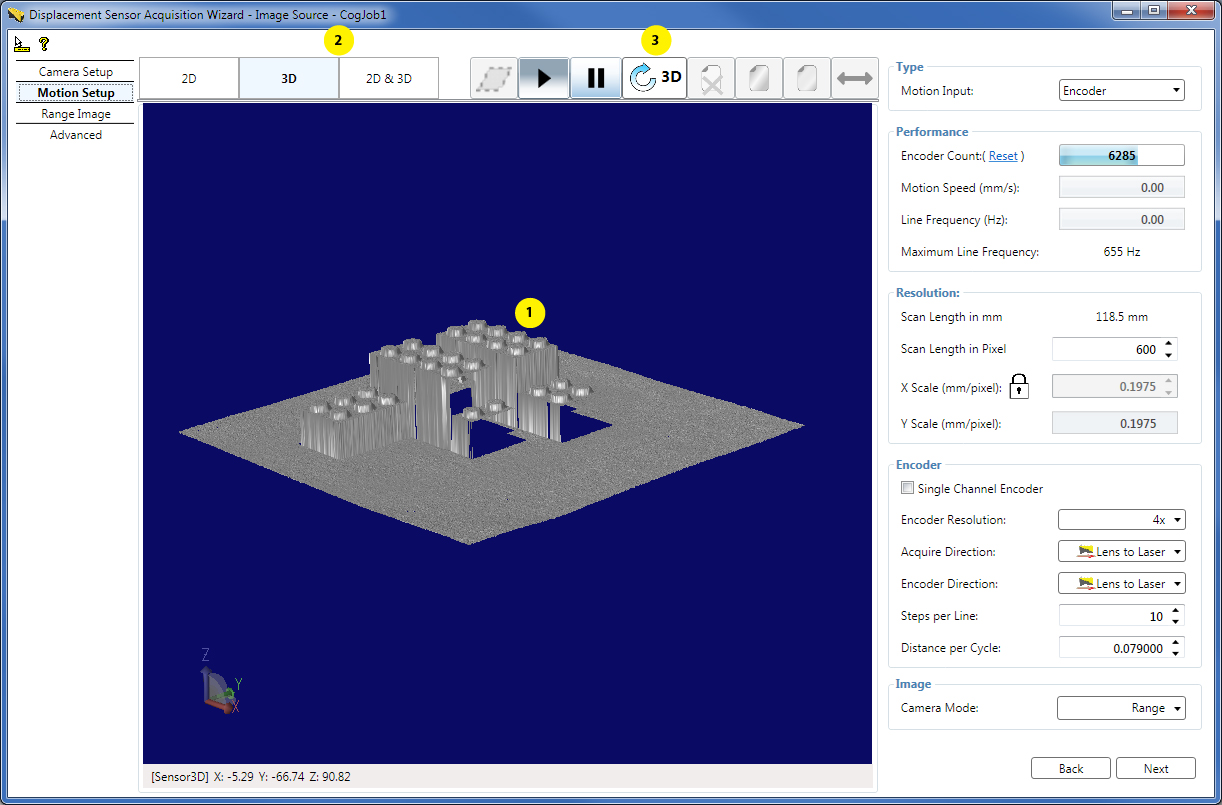The height and width of the screenshot is (805, 1222).
Task: Select the 2D & 3D tab
Action: [x=389, y=76]
